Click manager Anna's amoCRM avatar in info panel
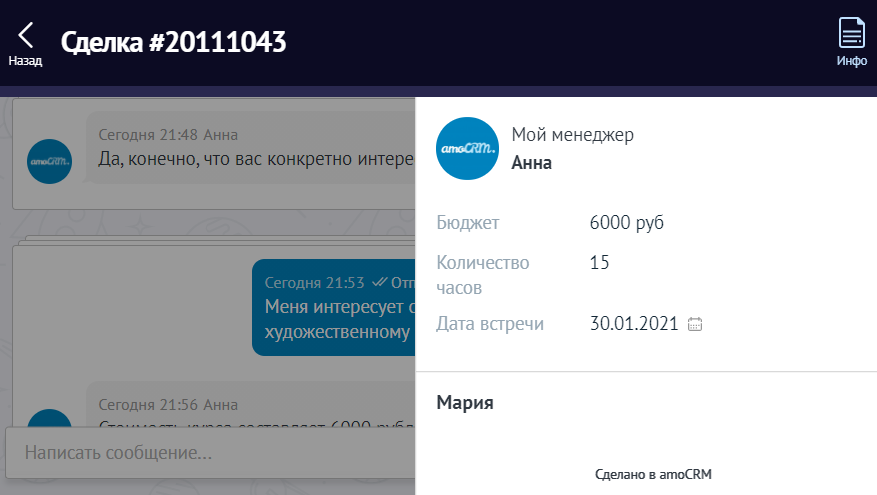Screen dimensions: 877x495 click(468, 149)
